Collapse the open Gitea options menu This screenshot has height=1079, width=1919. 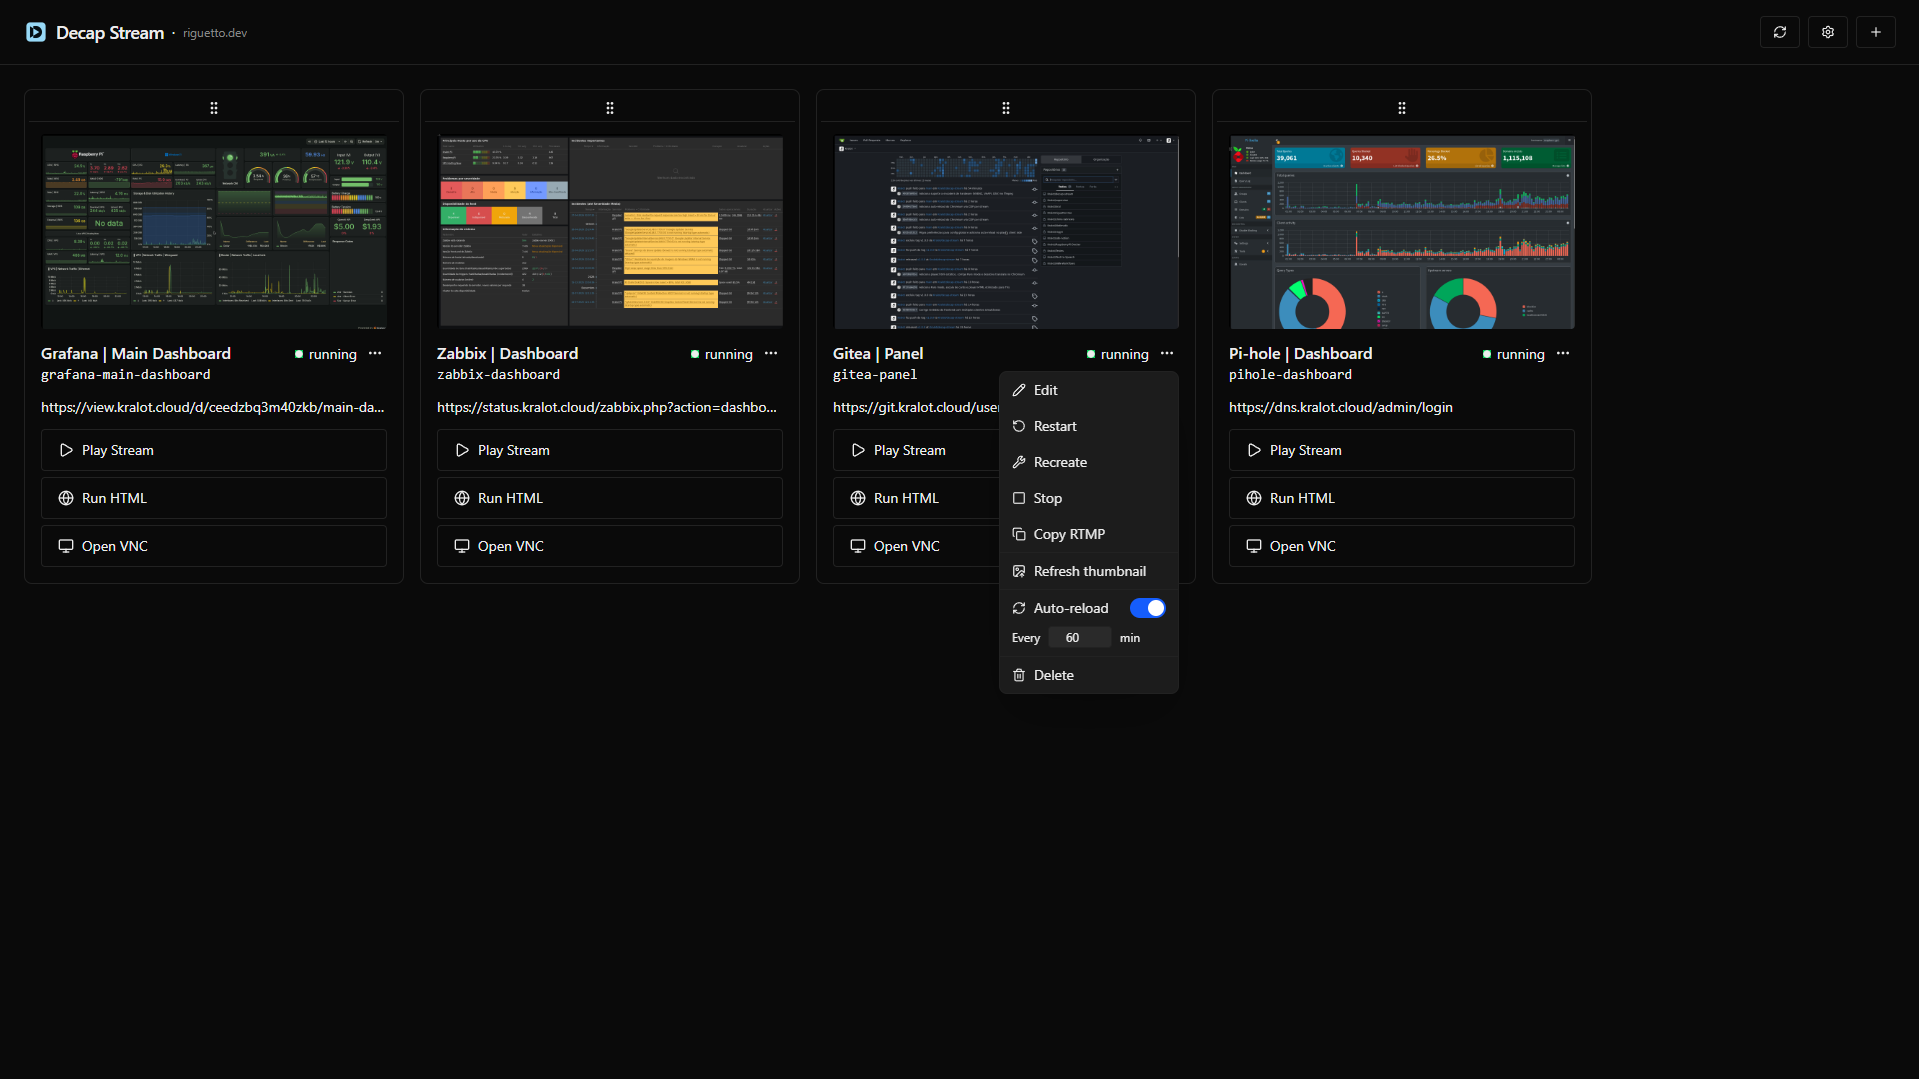click(1166, 354)
